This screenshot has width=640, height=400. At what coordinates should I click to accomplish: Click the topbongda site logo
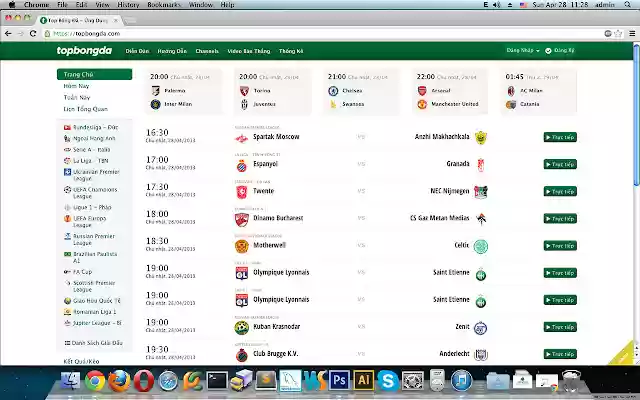click(x=84, y=51)
